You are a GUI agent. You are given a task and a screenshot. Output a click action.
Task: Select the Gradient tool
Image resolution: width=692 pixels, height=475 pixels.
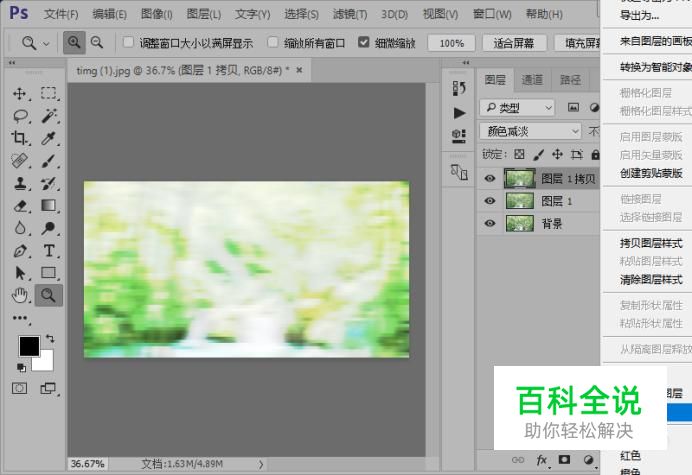(49, 206)
